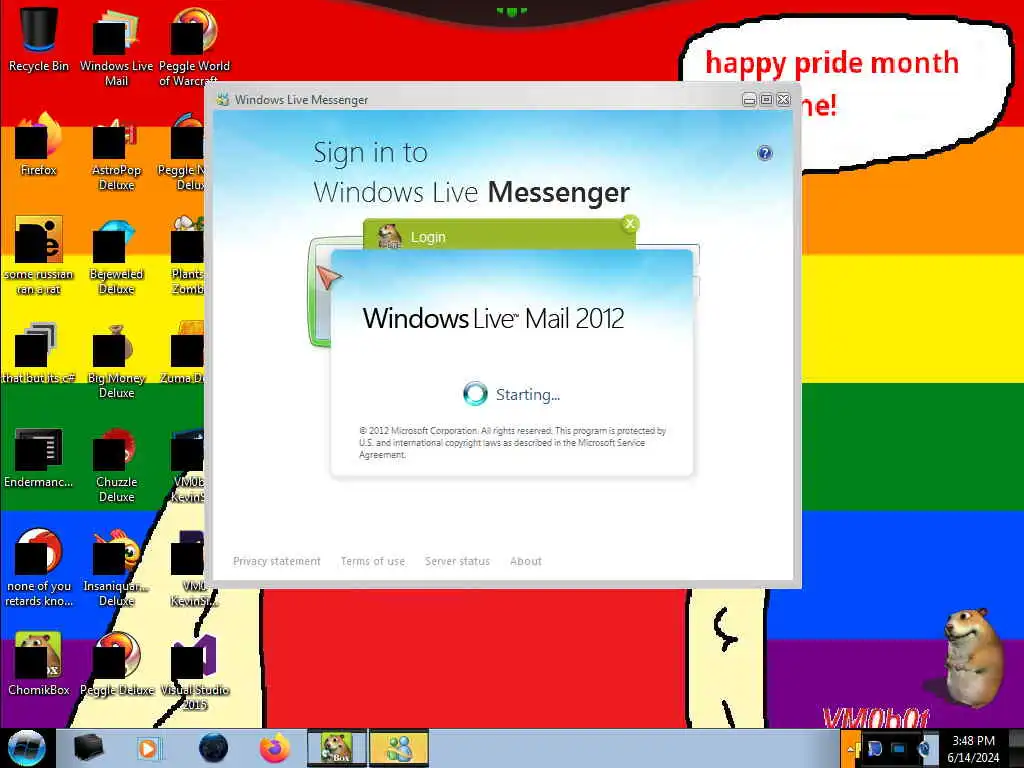This screenshot has width=1024, height=768.
Task: Select the 'some russian ran a rat' desktop icon
Action: [39, 256]
